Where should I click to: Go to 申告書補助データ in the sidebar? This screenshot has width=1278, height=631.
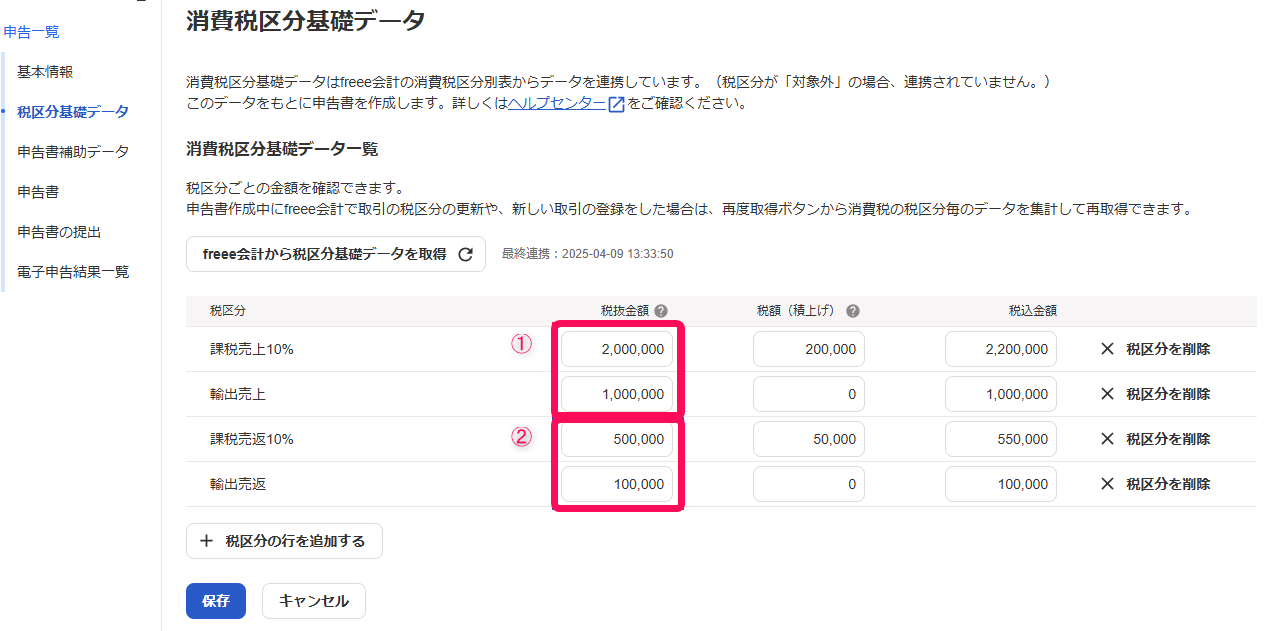pos(73,152)
